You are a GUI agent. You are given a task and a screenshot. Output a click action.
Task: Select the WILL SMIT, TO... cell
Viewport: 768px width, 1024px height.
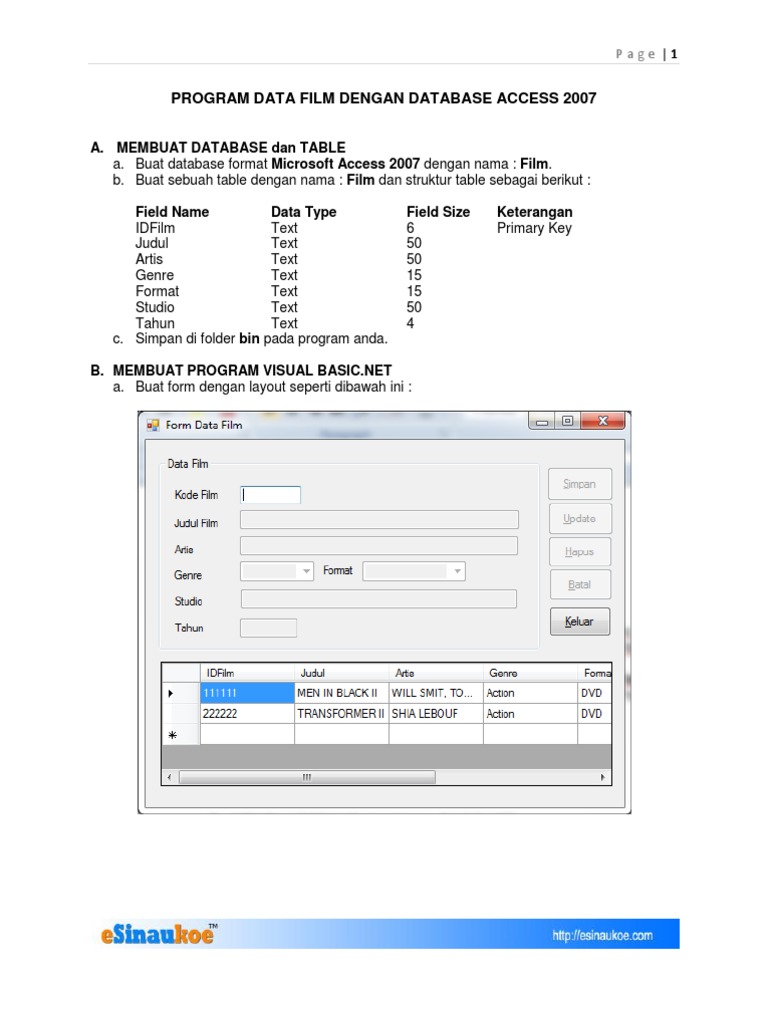pos(436,693)
